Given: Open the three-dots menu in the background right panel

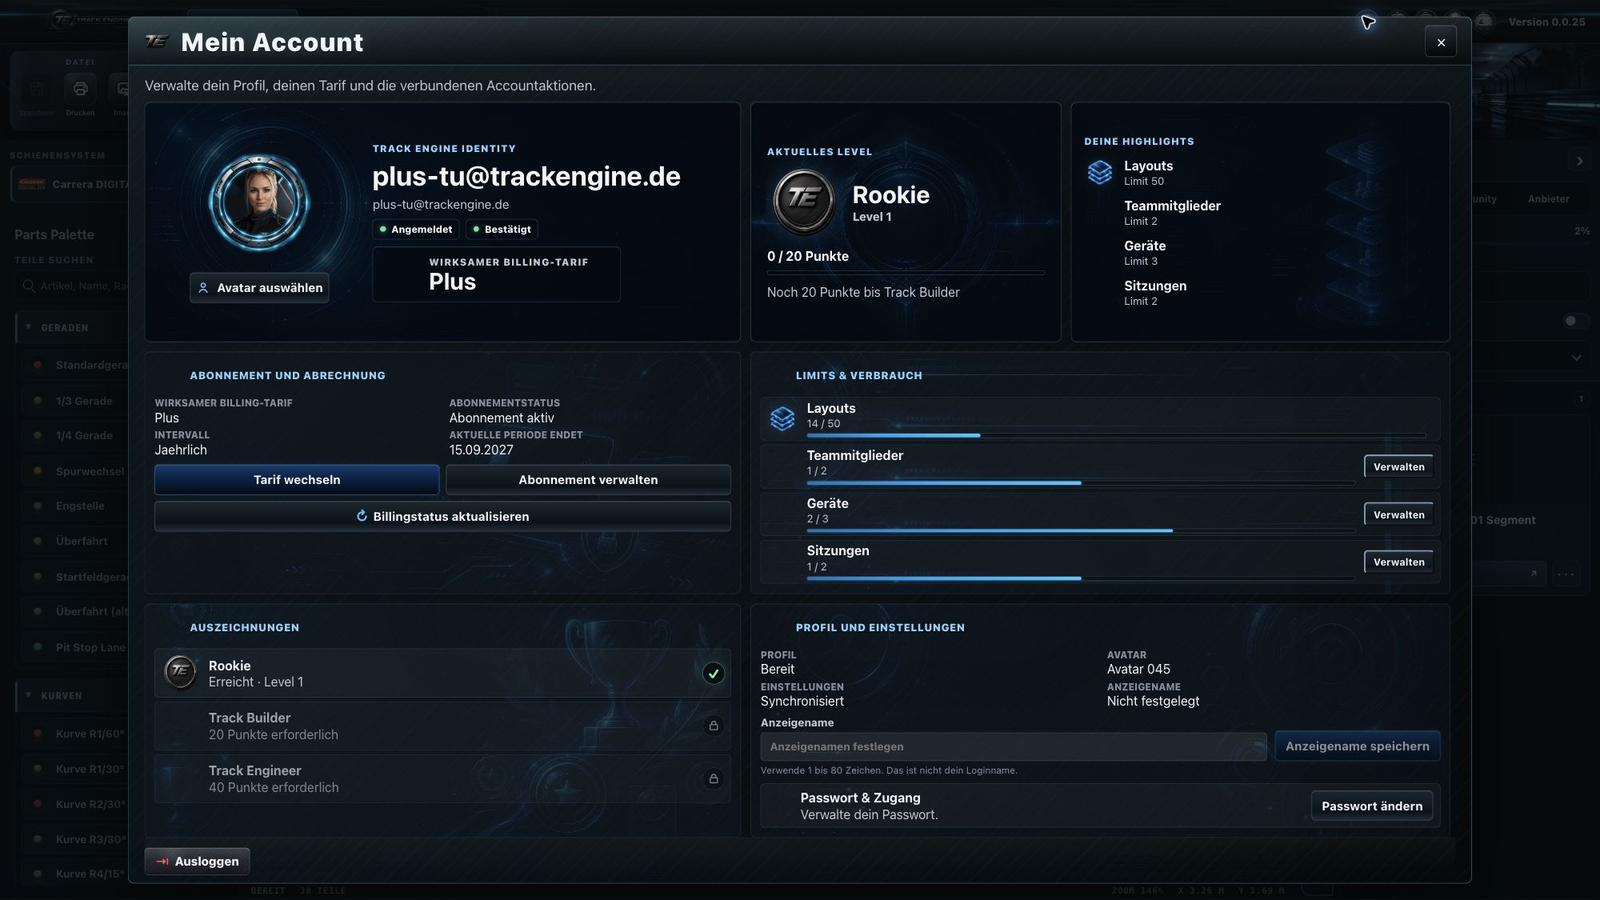Looking at the screenshot, I should point(1566,574).
